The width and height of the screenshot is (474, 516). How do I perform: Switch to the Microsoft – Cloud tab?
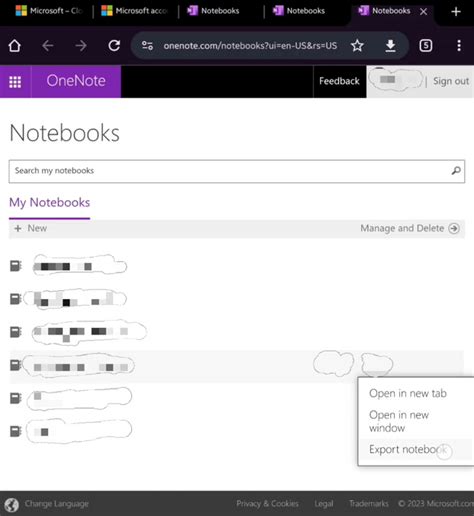[49, 11]
